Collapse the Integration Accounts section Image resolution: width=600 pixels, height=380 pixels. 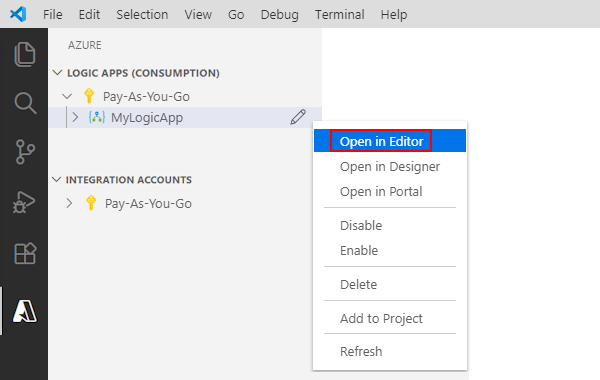click(x=57, y=179)
